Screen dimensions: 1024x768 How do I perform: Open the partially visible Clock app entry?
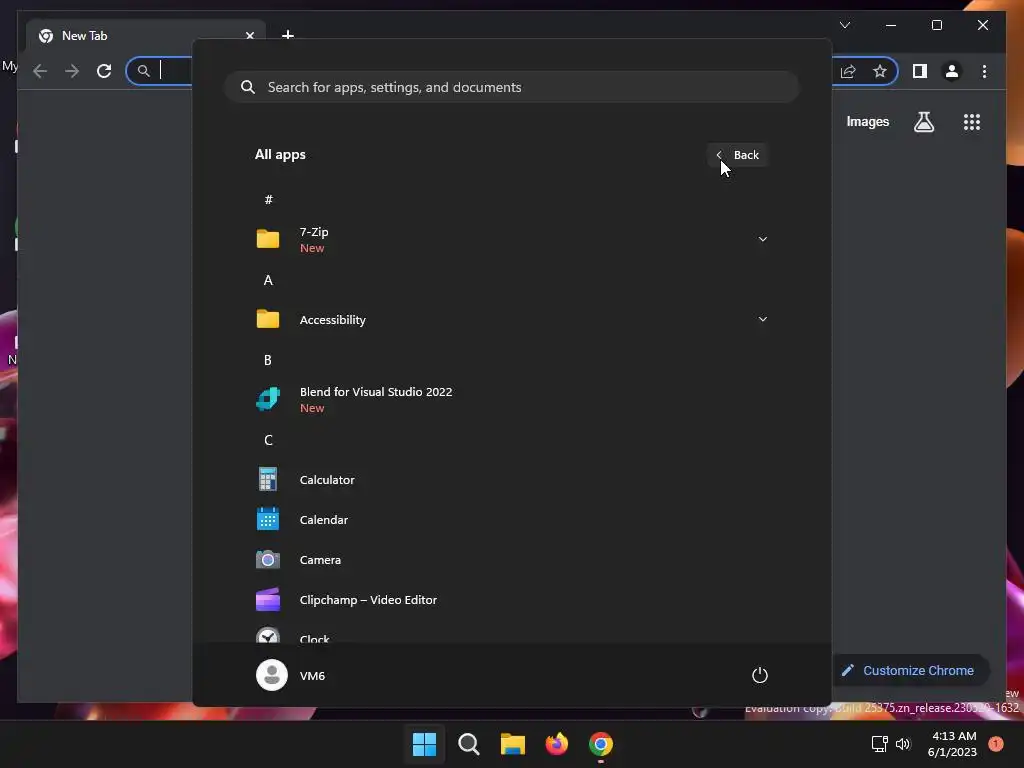click(511, 637)
